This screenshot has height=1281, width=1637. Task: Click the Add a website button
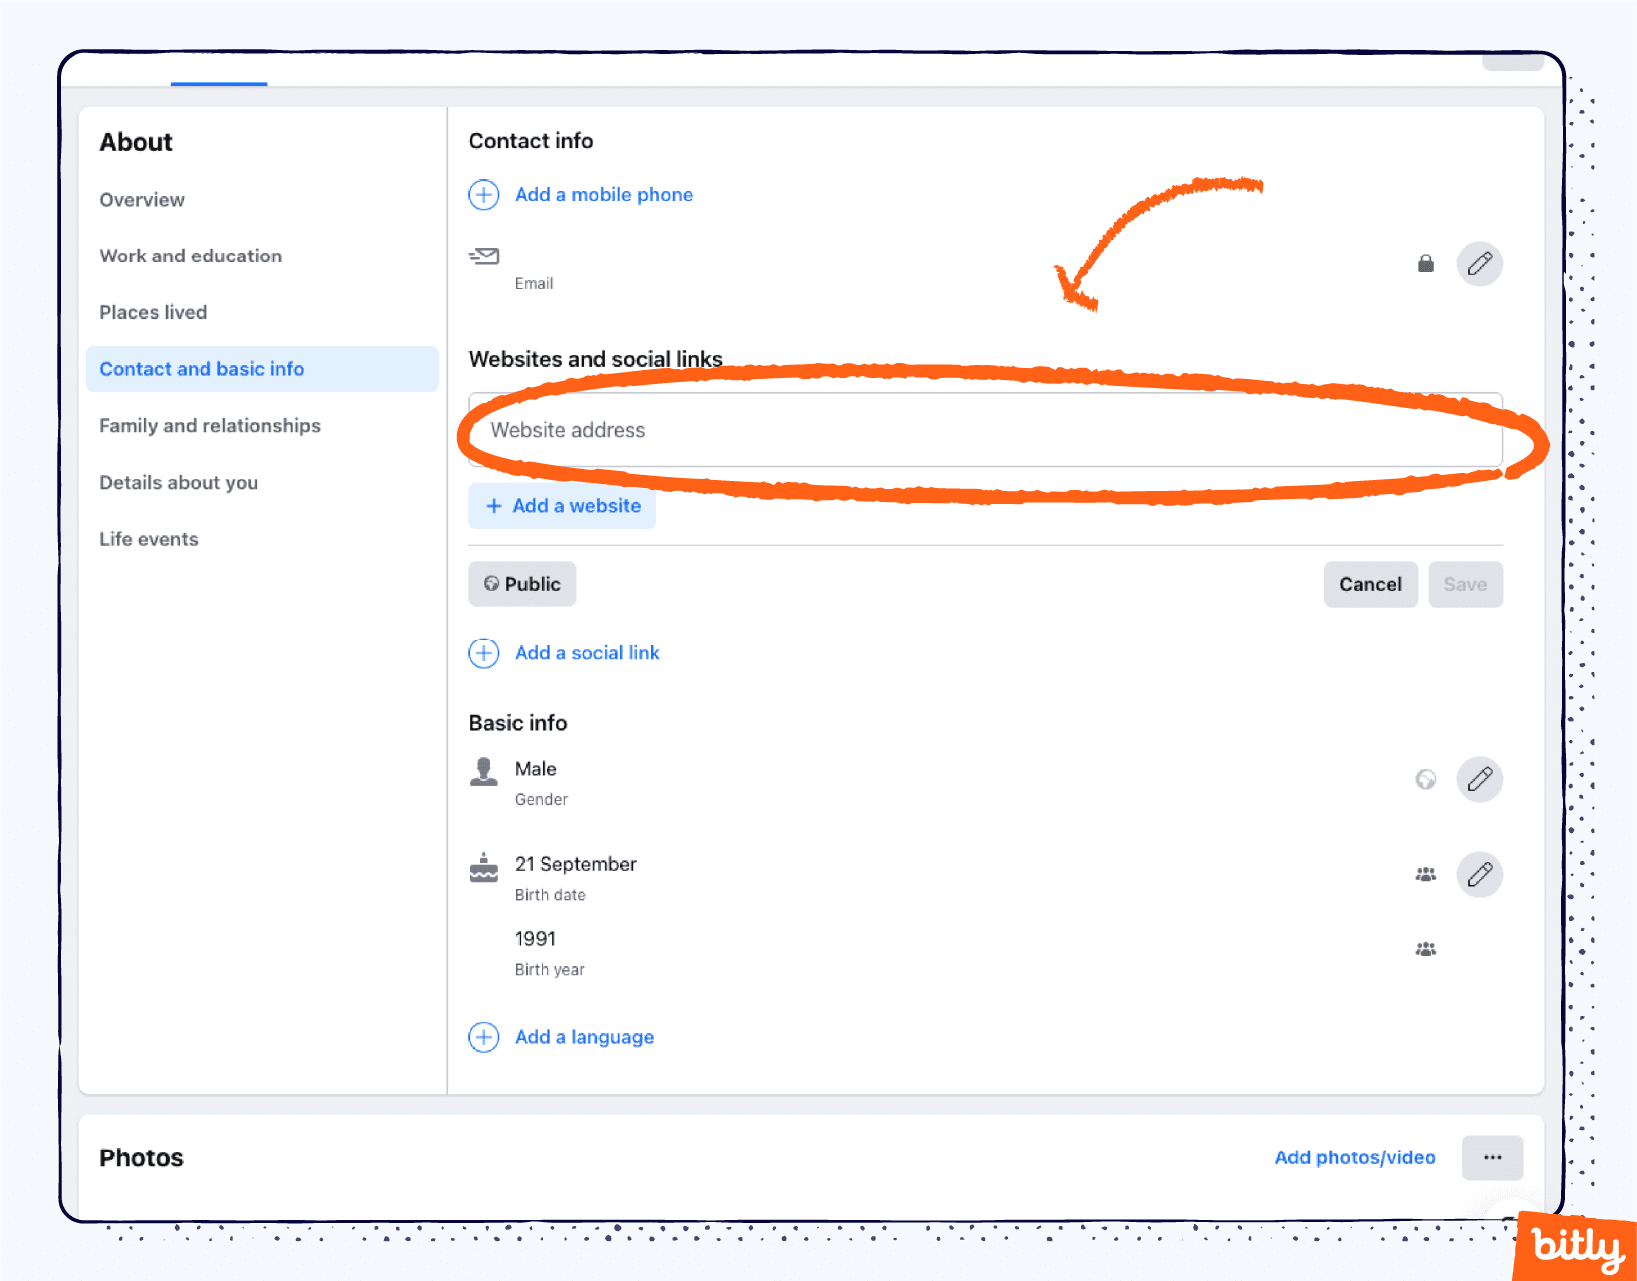(x=562, y=506)
